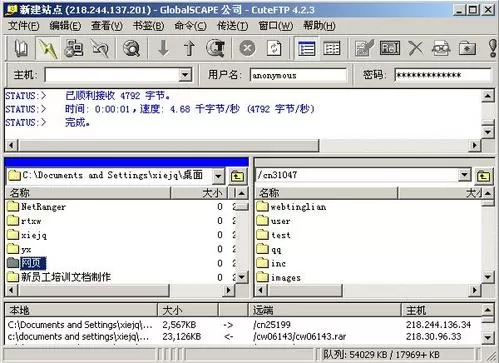Image resolution: width=499 pixels, height=363 pixels.
Task: Select the xiejq local folder
Action: coord(27,235)
